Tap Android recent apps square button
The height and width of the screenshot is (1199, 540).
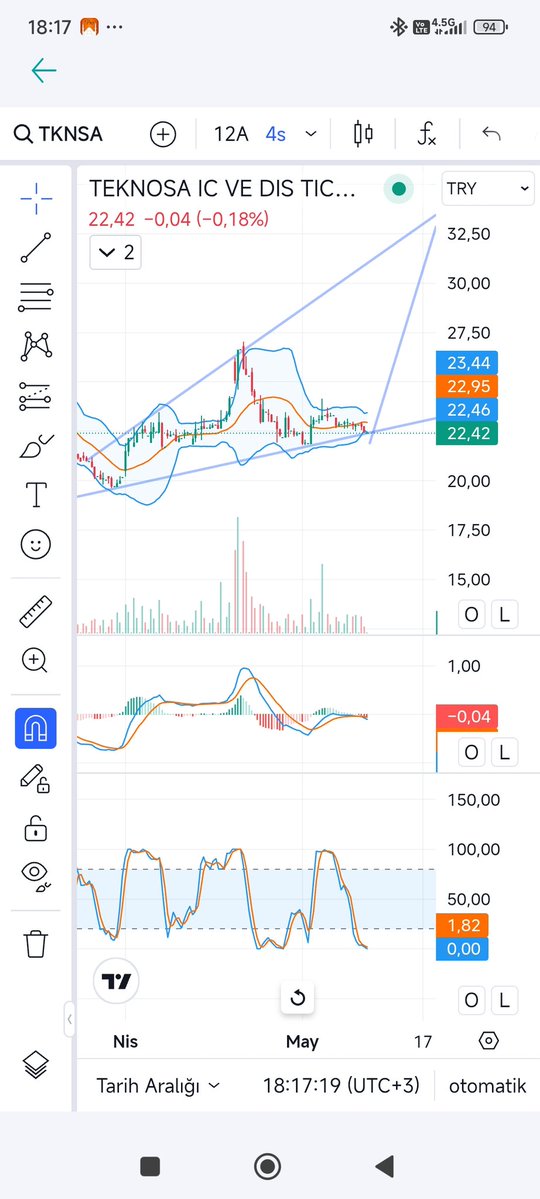click(150, 1166)
